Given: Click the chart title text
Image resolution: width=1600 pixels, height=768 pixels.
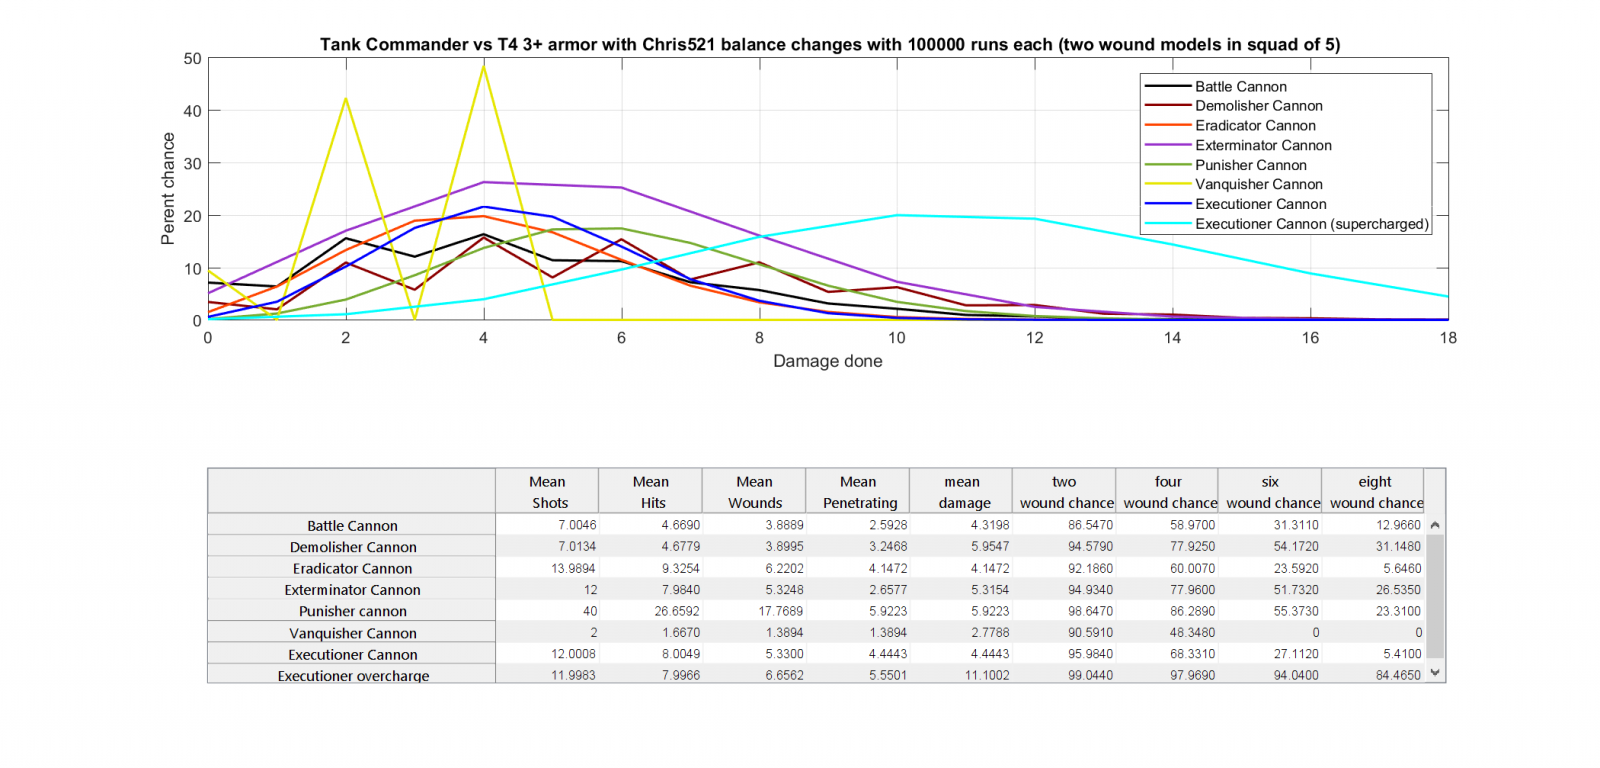Looking at the screenshot, I should (829, 45).
